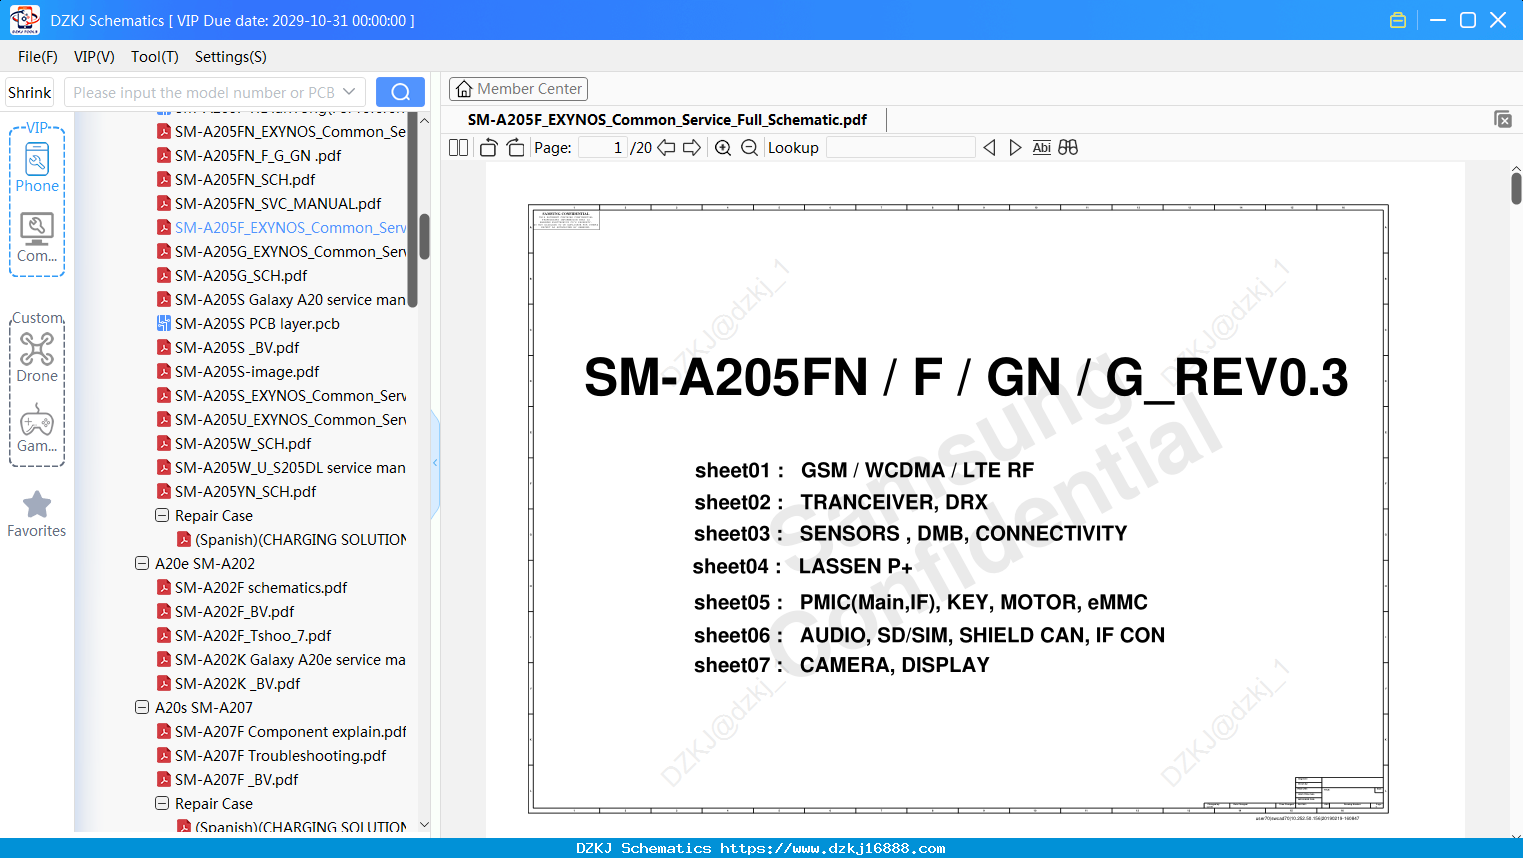The width and height of the screenshot is (1523, 858).
Task: Open SM-A205G_EXYNOS_Common_Serv file
Action: pos(281,252)
